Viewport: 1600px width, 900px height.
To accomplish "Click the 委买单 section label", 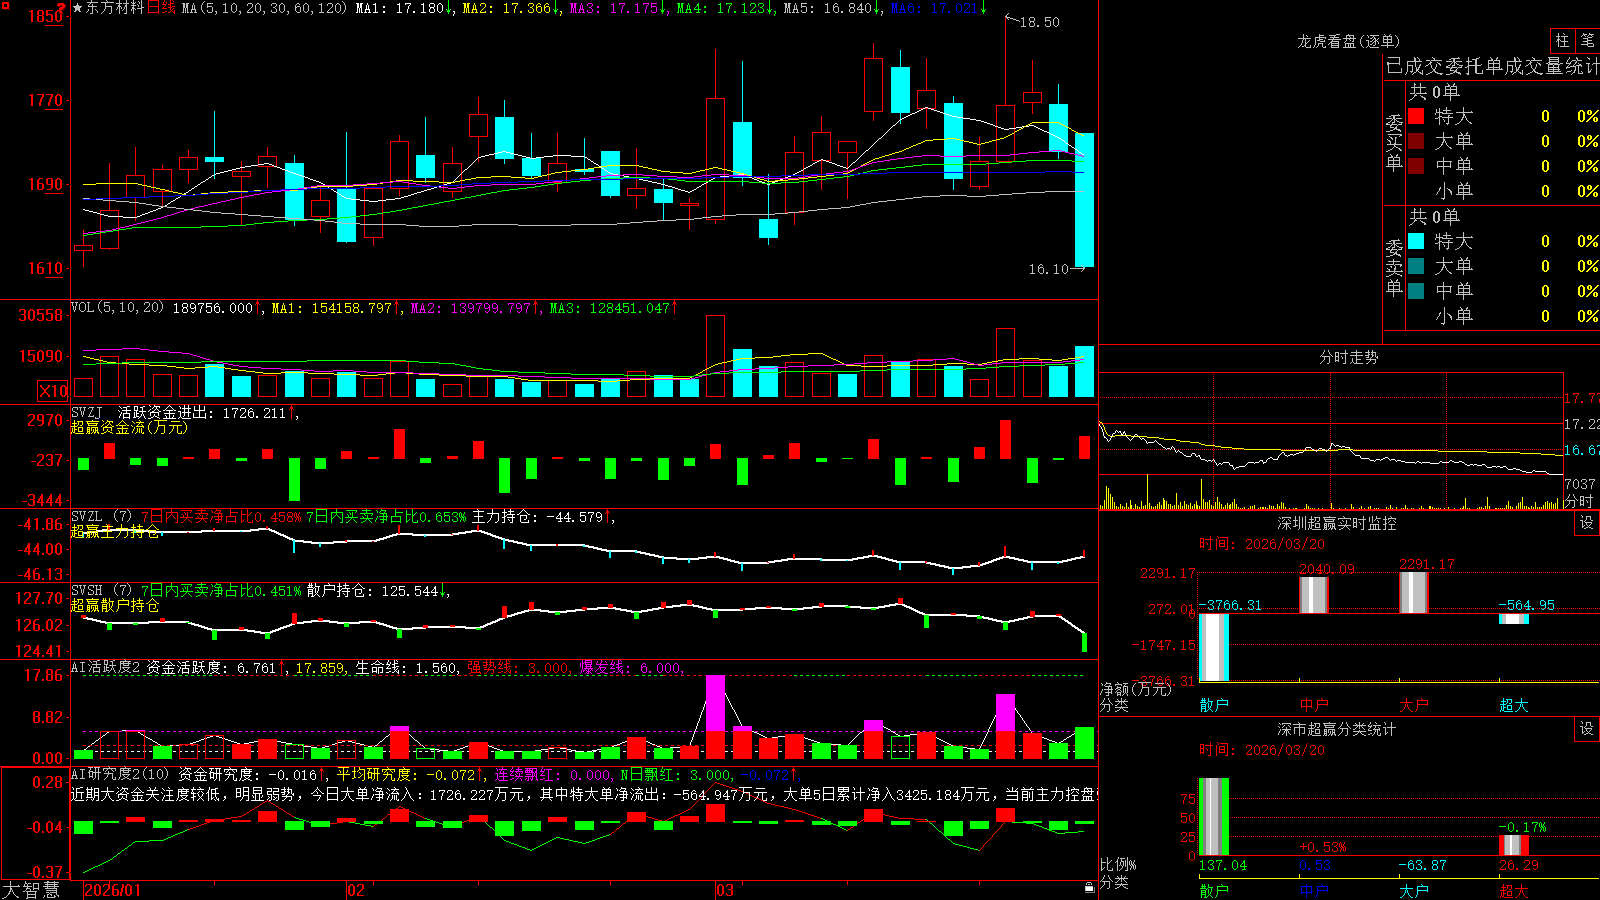I will coord(1394,142).
